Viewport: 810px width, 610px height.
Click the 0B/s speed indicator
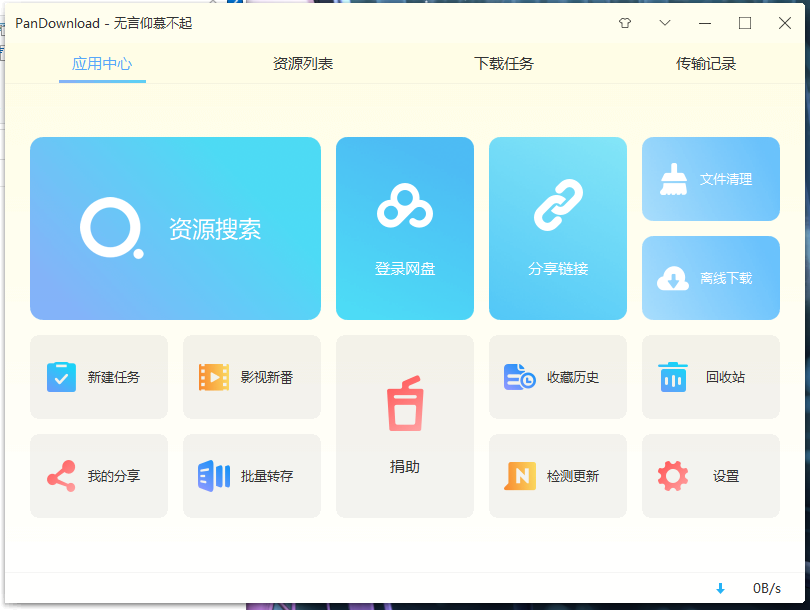click(x=767, y=588)
